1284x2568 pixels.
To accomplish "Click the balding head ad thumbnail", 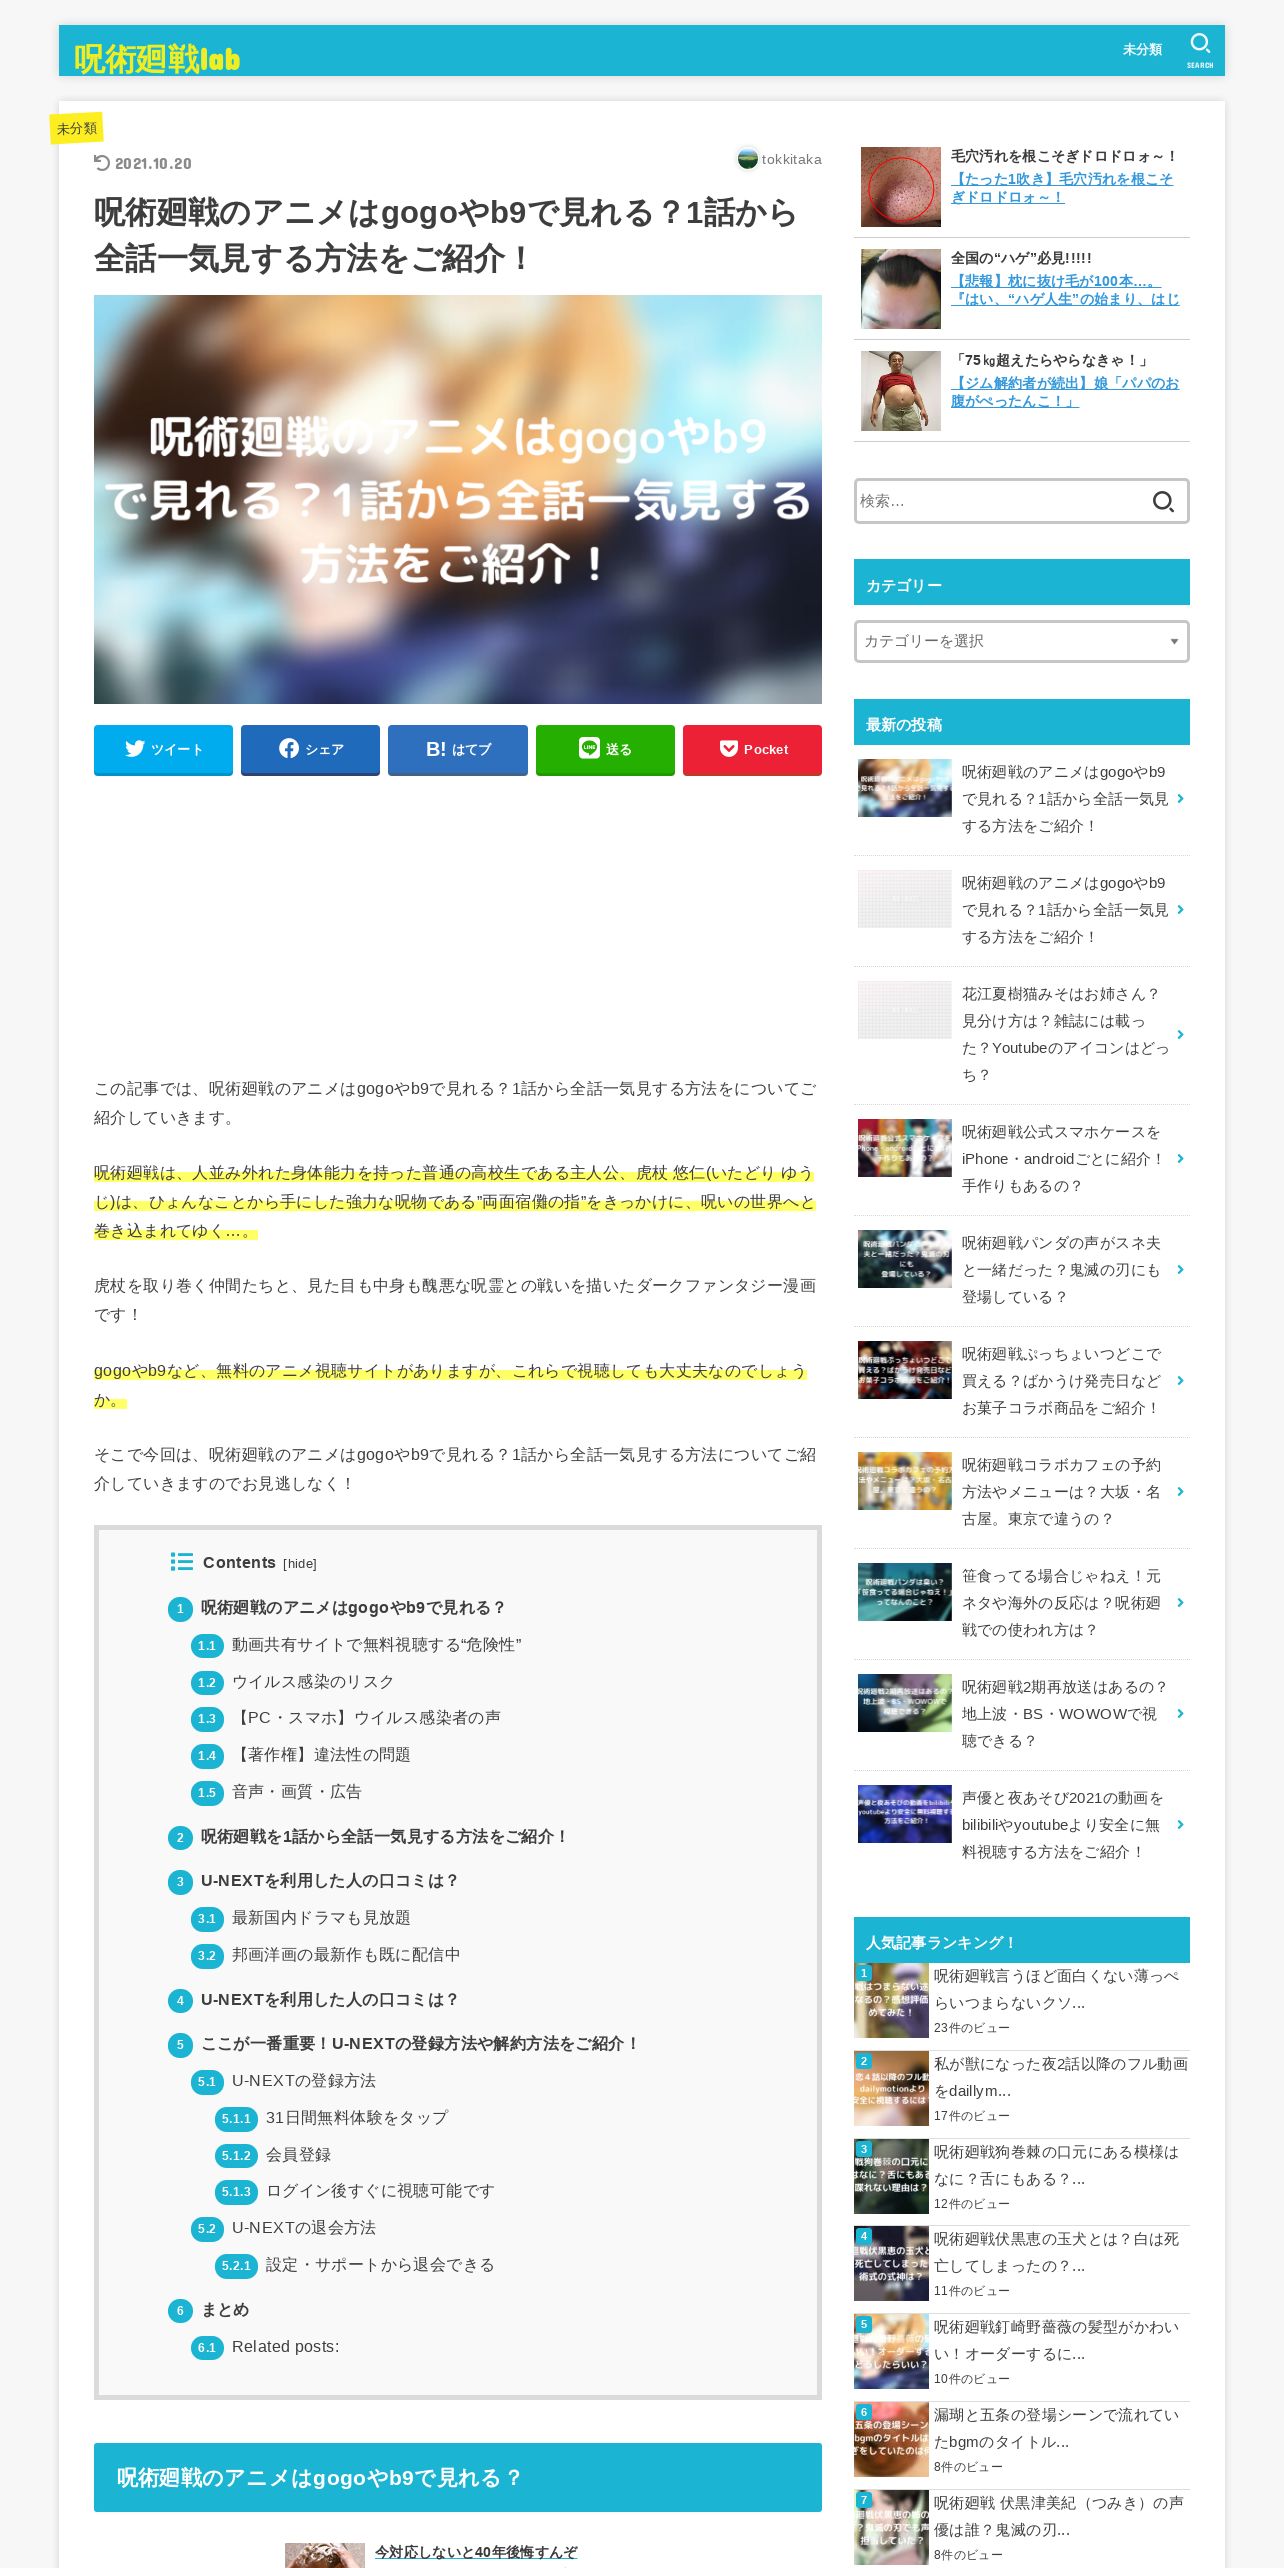I will point(900,289).
